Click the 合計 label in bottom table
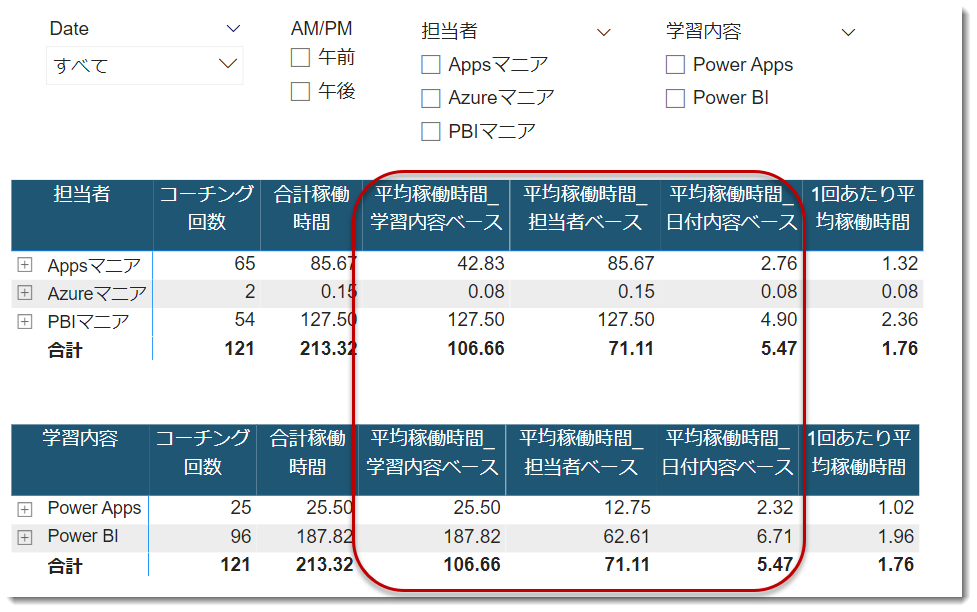977x612 pixels. [65, 567]
